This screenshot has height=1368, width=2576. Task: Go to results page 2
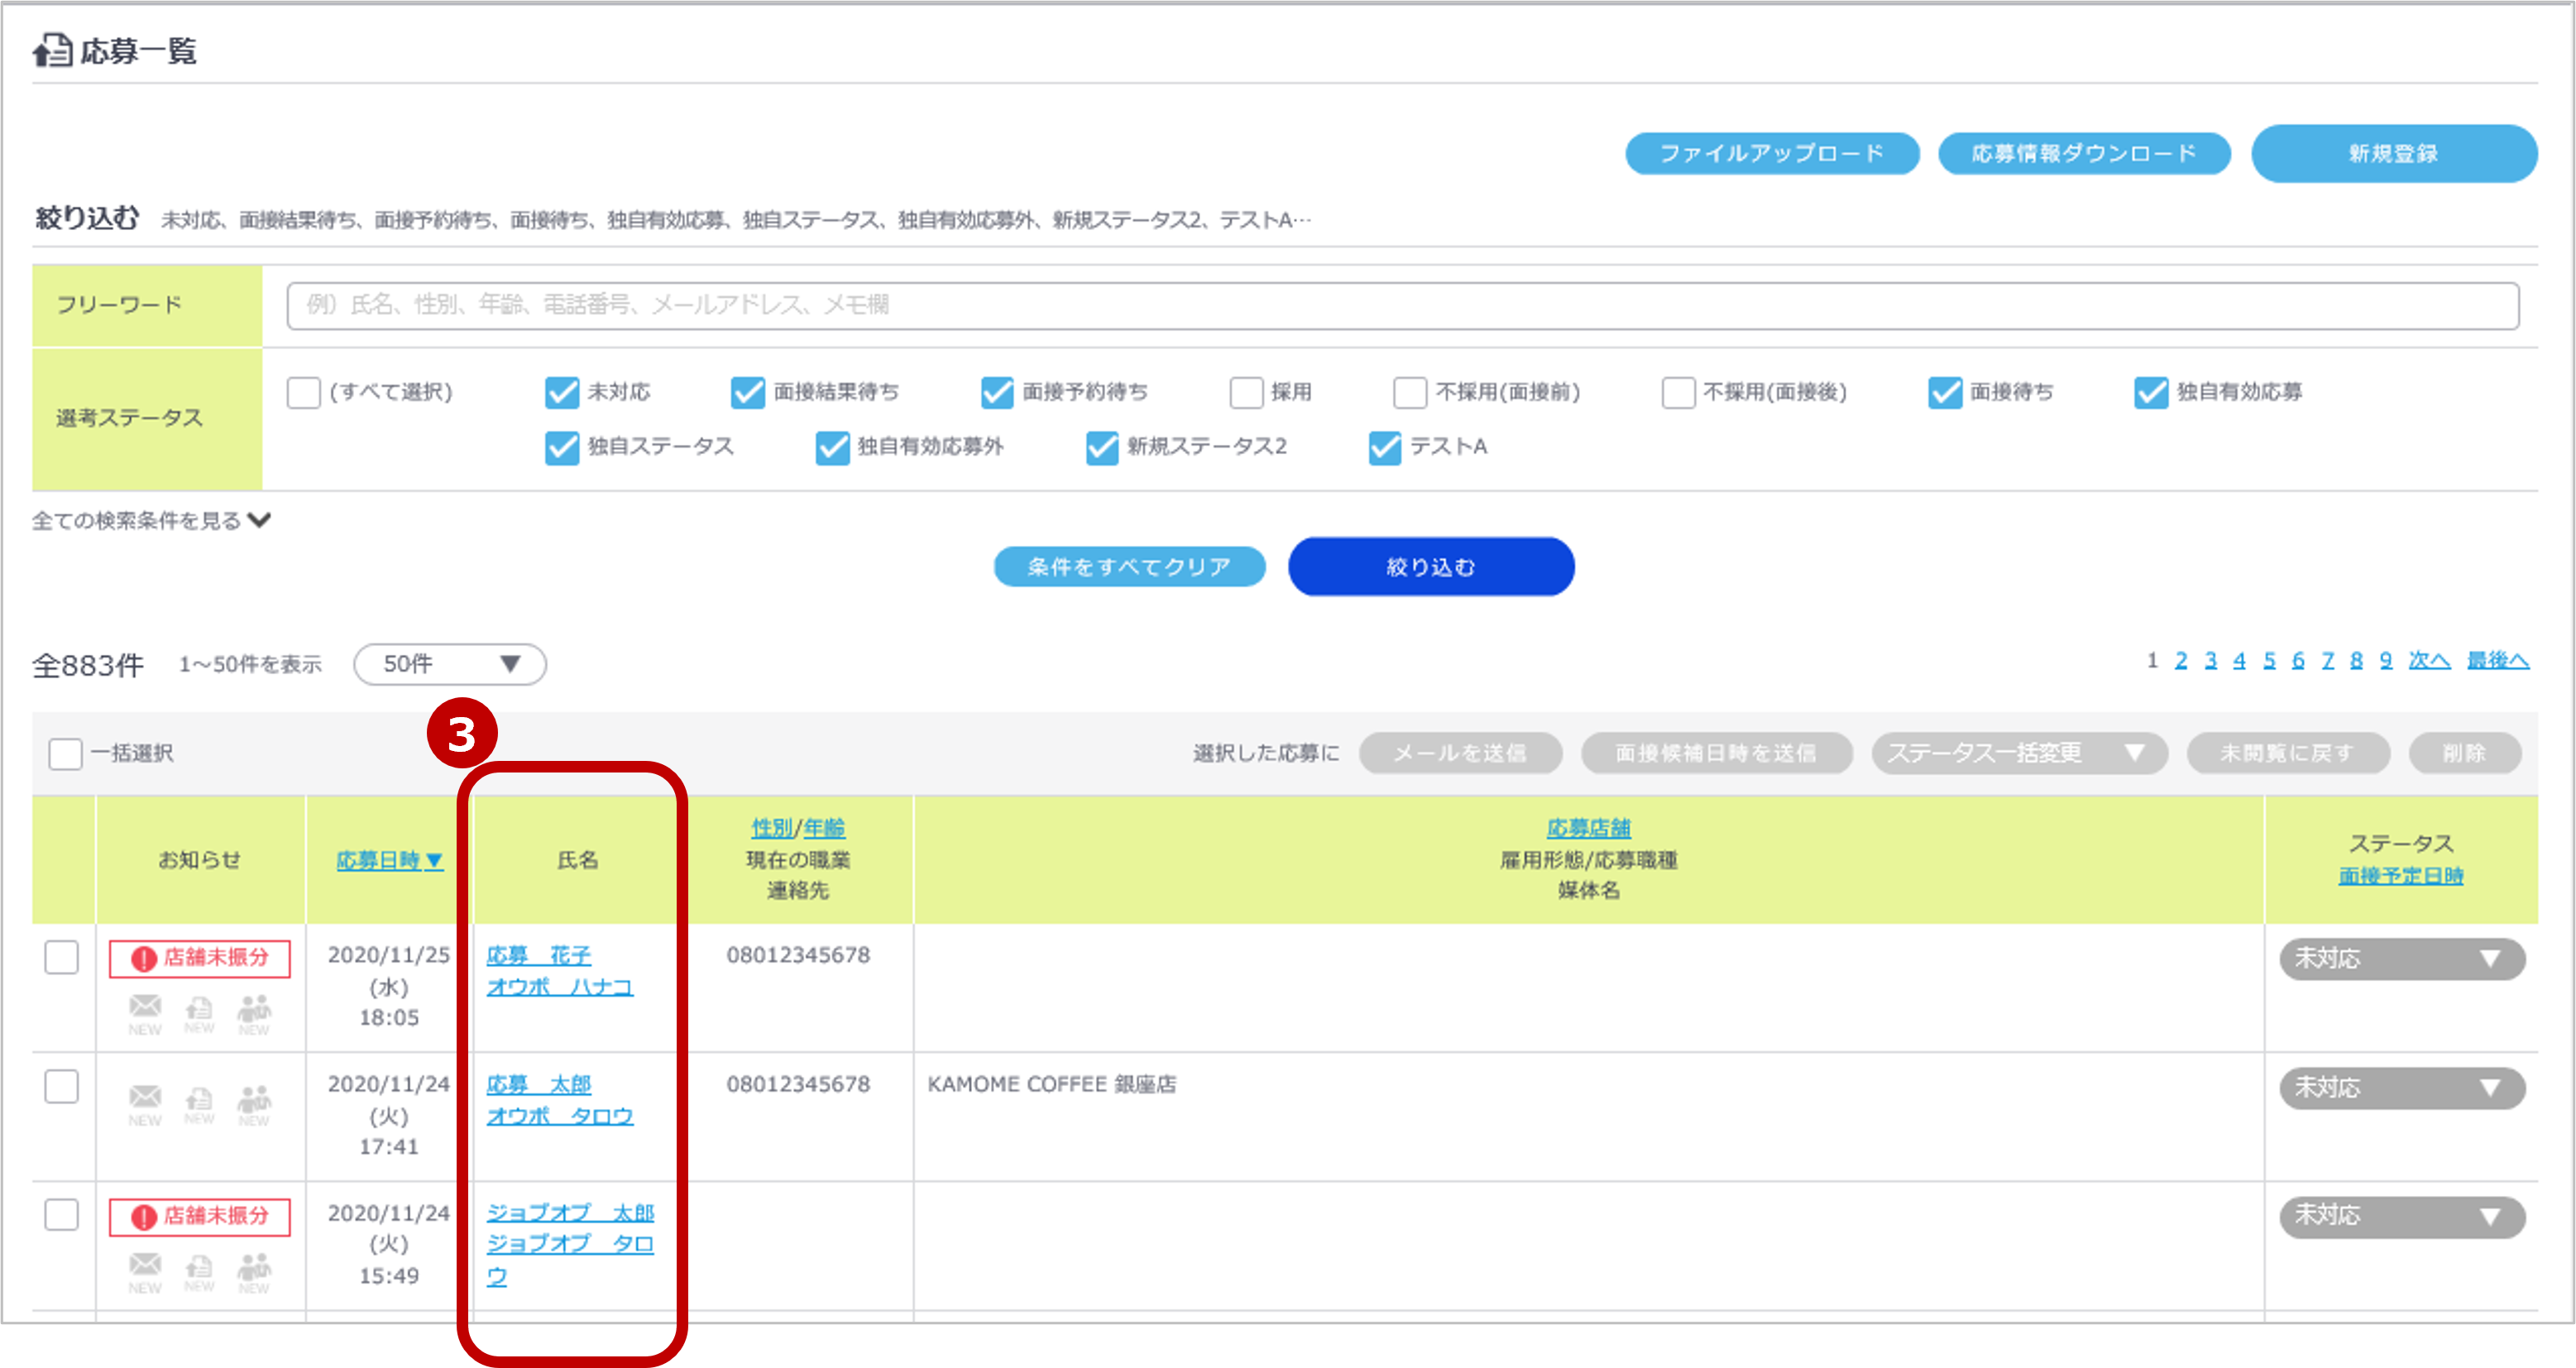[2181, 660]
